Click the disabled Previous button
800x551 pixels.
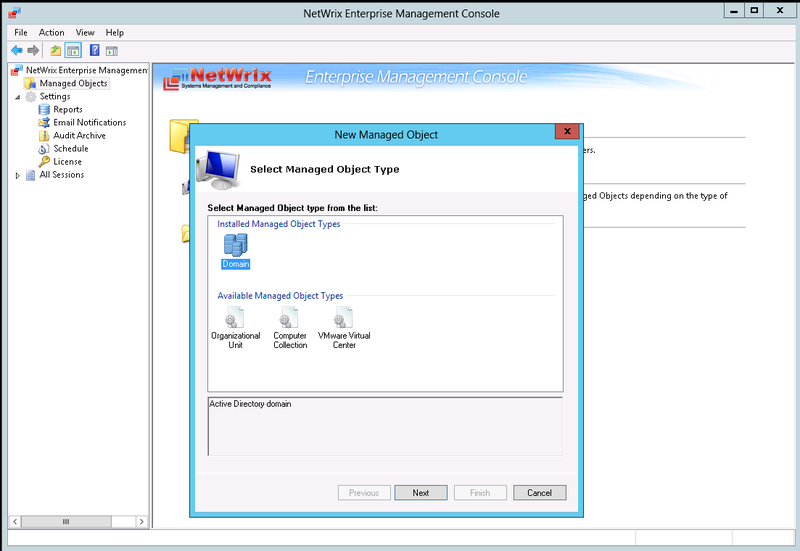click(364, 493)
